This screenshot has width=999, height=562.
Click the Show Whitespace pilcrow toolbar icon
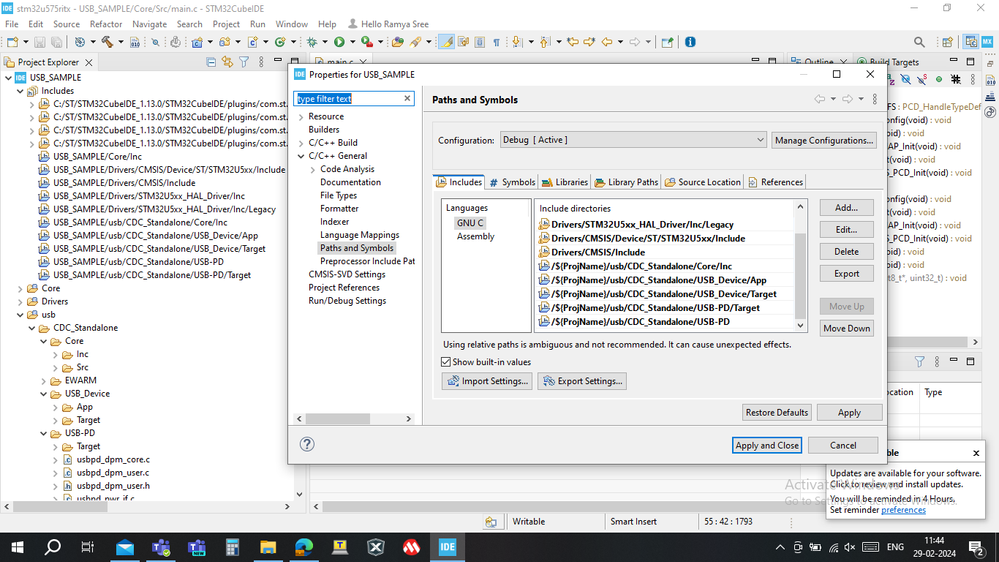[496, 42]
